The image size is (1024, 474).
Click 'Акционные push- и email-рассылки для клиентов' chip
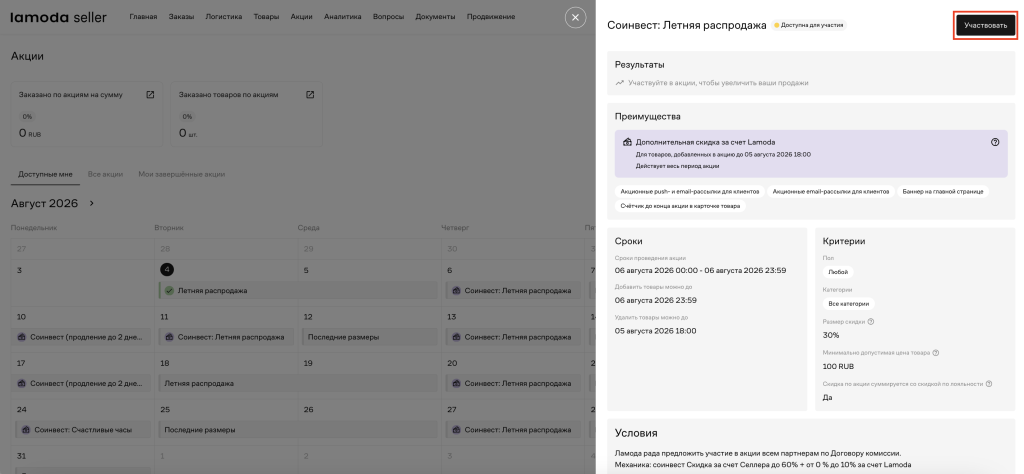(689, 191)
